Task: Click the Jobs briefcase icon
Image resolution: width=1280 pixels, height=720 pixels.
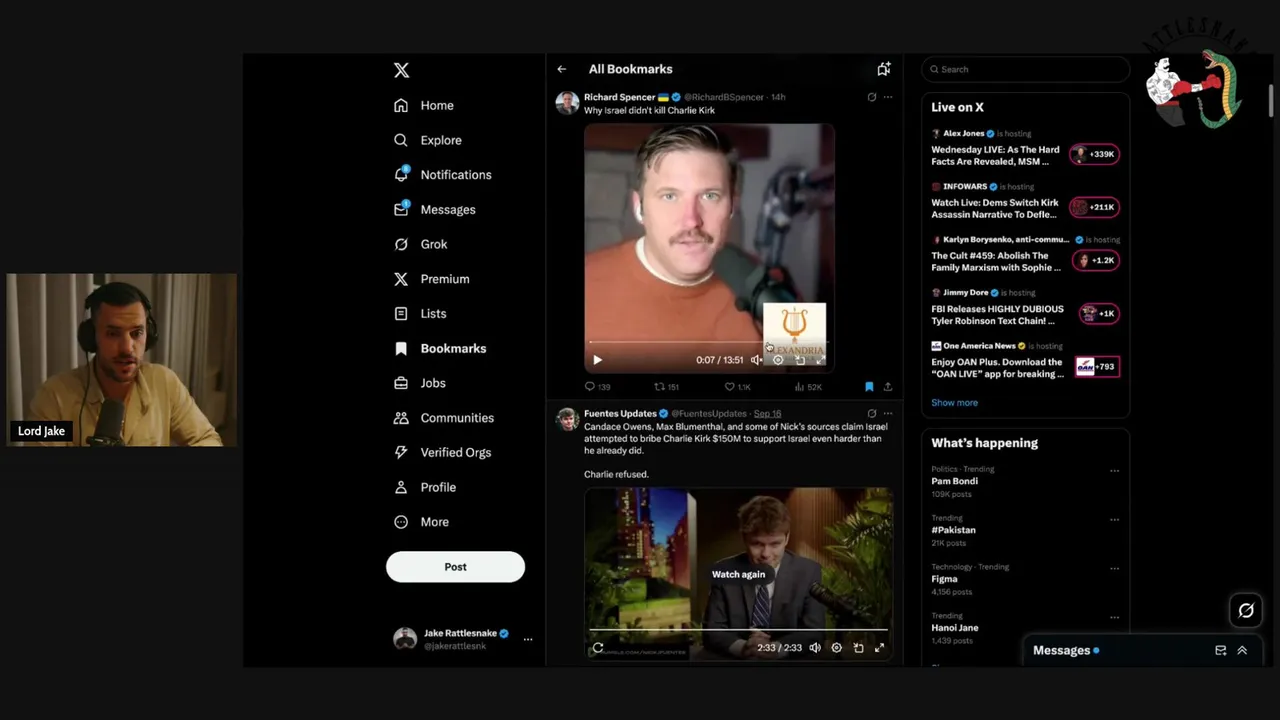Action: [401, 383]
